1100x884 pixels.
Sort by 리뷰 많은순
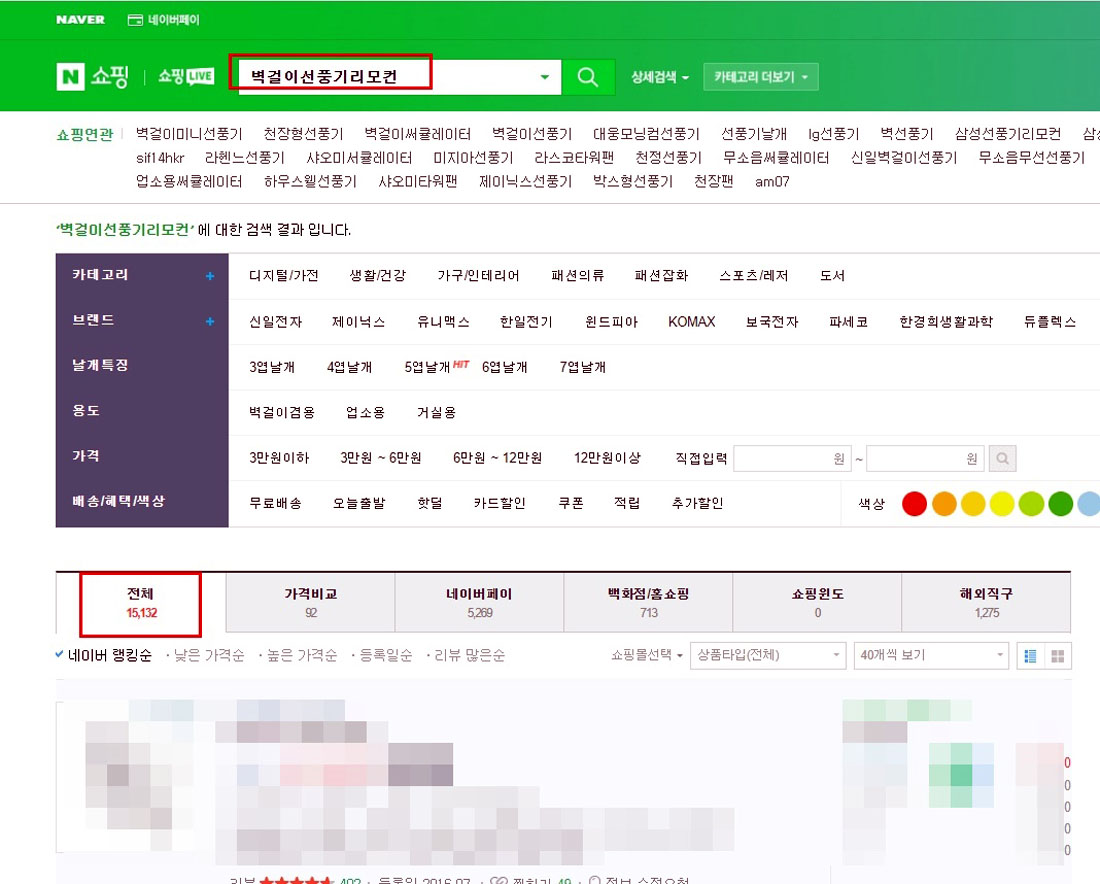469,655
